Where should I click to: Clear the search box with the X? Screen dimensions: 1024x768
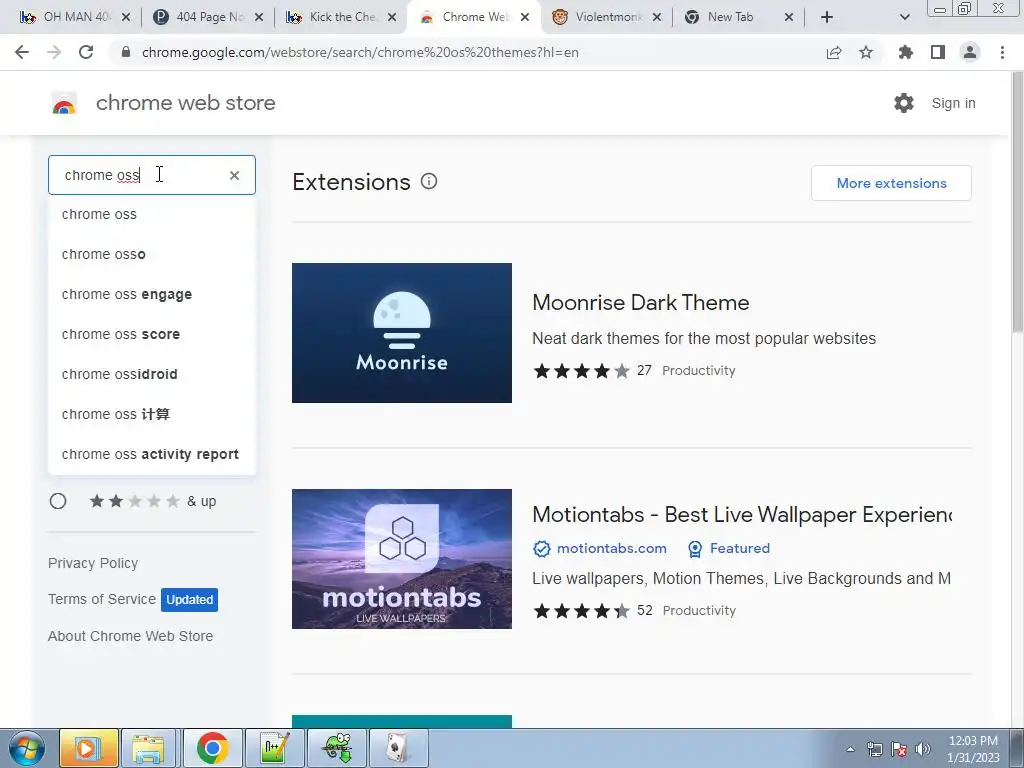[x=234, y=175]
